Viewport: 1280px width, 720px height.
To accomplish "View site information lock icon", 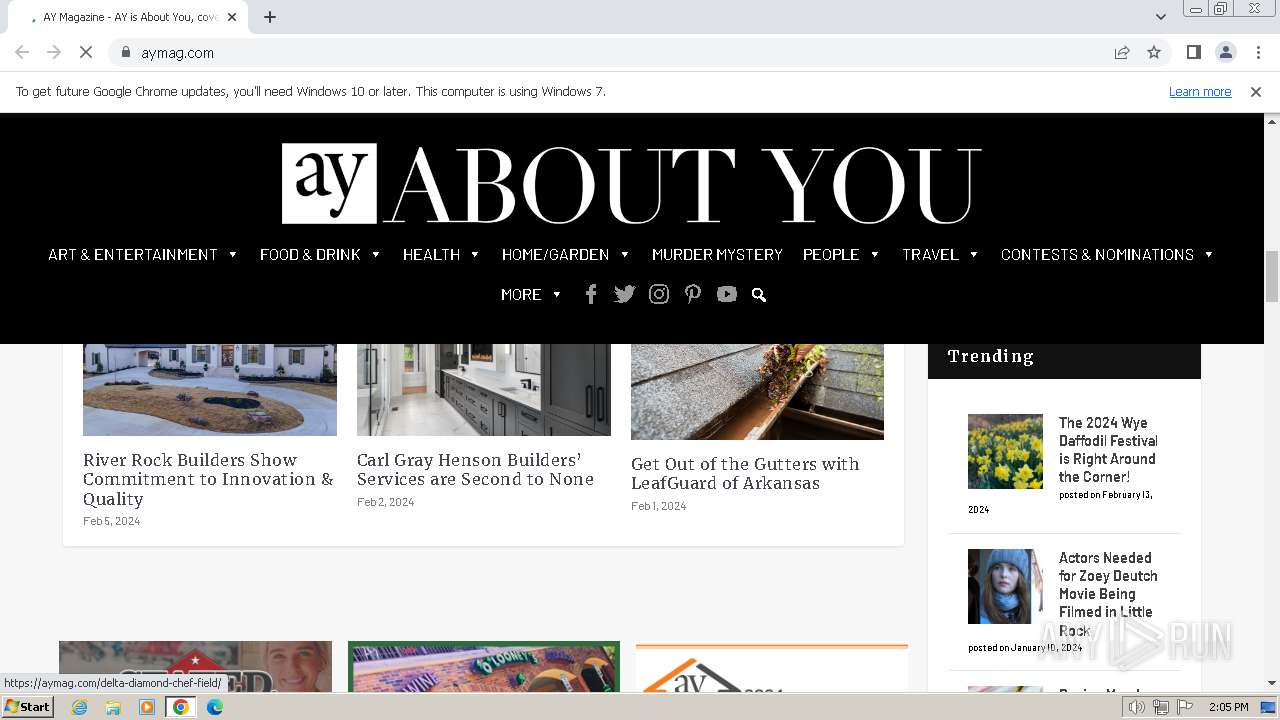I will click(x=125, y=52).
